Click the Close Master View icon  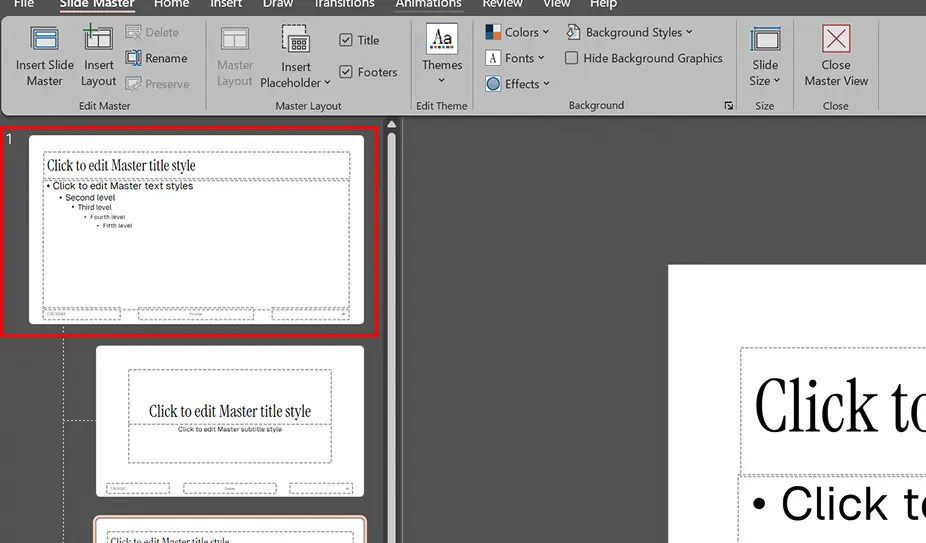pos(836,39)
